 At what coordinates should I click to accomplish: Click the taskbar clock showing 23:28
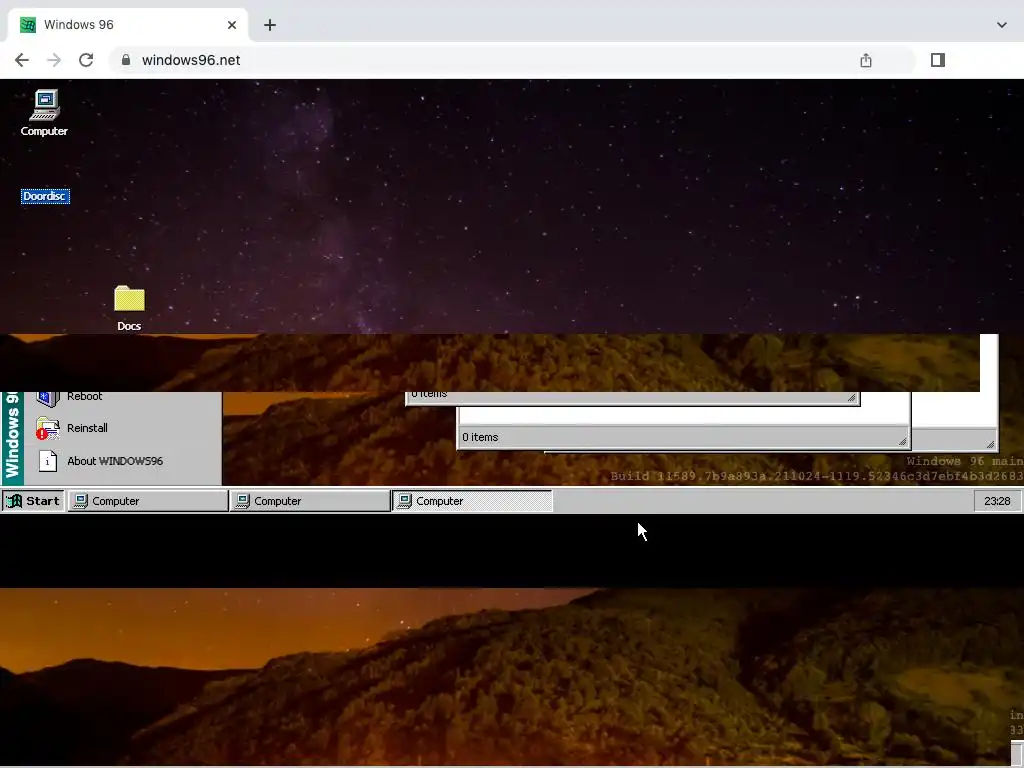[997, 501]
